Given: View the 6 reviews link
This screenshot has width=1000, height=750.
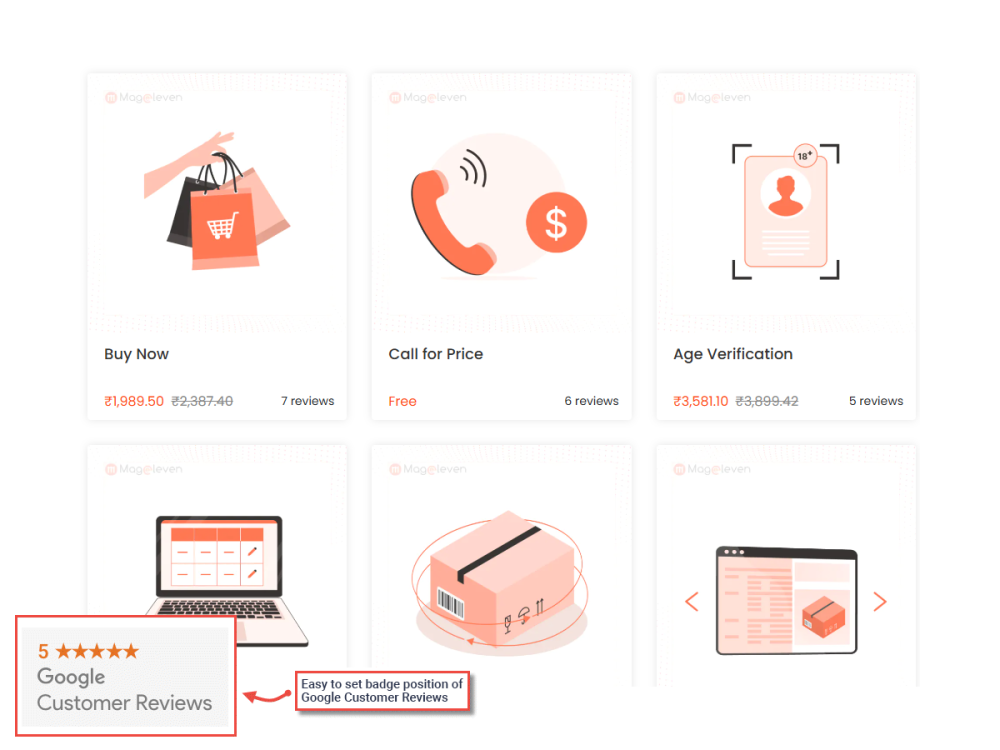Looking at the screenshot, I should (x=591, y=401).
